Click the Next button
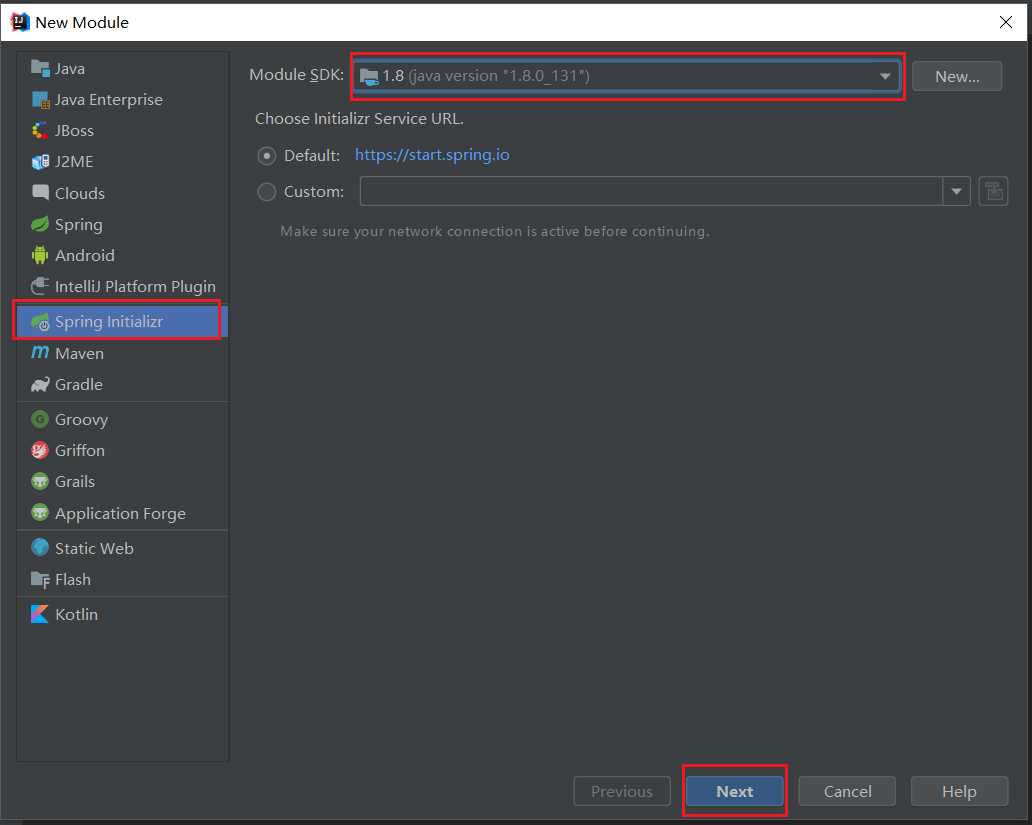Image resolution: width=1032 pixels, height=825 pixels. click(734, 791)
